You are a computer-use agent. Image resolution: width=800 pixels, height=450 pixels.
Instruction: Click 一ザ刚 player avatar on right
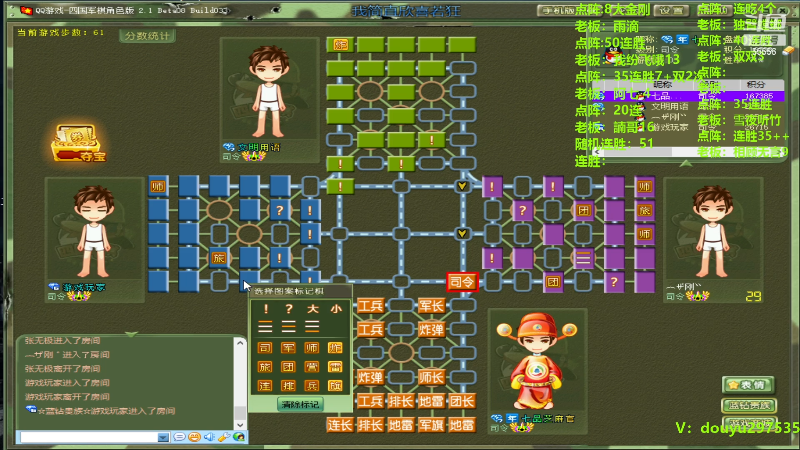pyautogui.click(x=713, y=232)
